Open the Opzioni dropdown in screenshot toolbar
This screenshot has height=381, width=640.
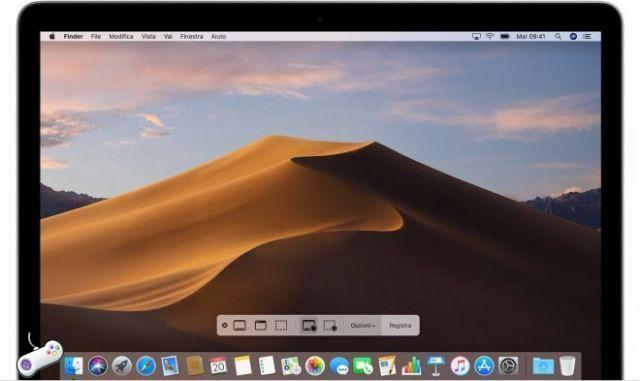coord(363,325)
